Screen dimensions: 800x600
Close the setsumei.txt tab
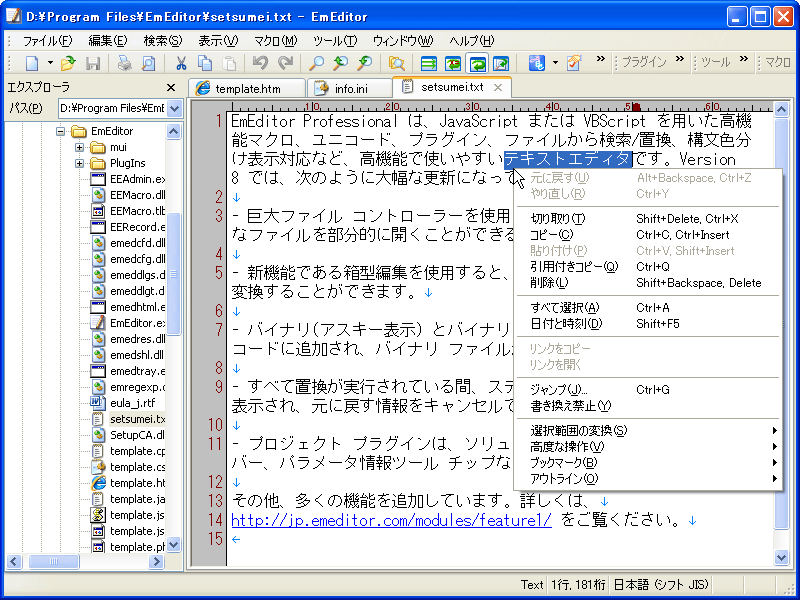coord(498,88)
